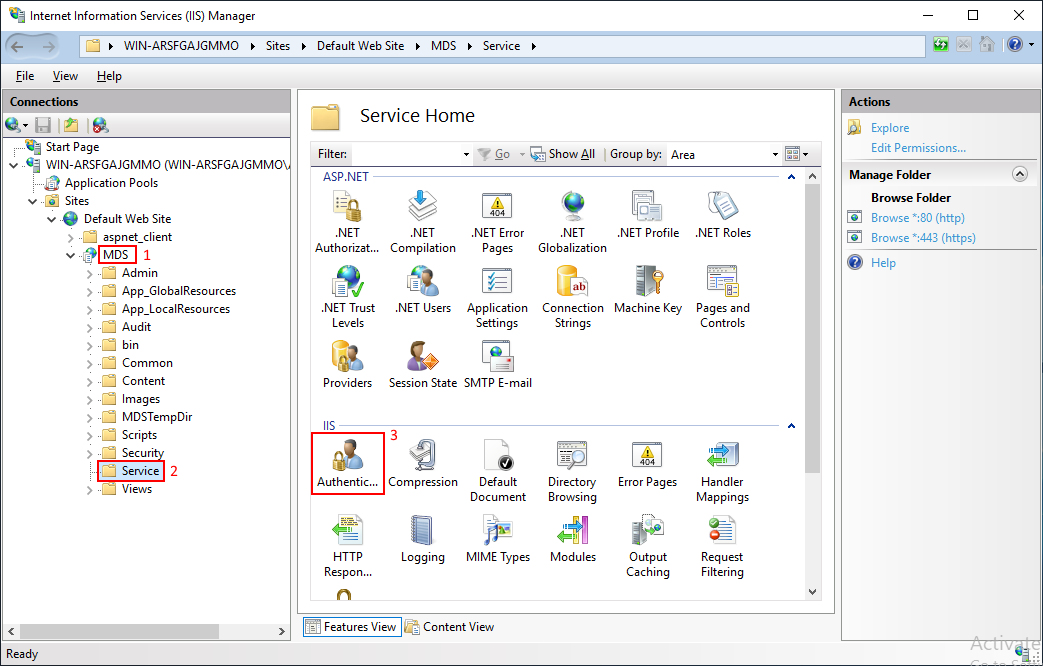Click the Delete connection icon
1043x666 pixels.
pyautogui.click(x=100, y=125)
